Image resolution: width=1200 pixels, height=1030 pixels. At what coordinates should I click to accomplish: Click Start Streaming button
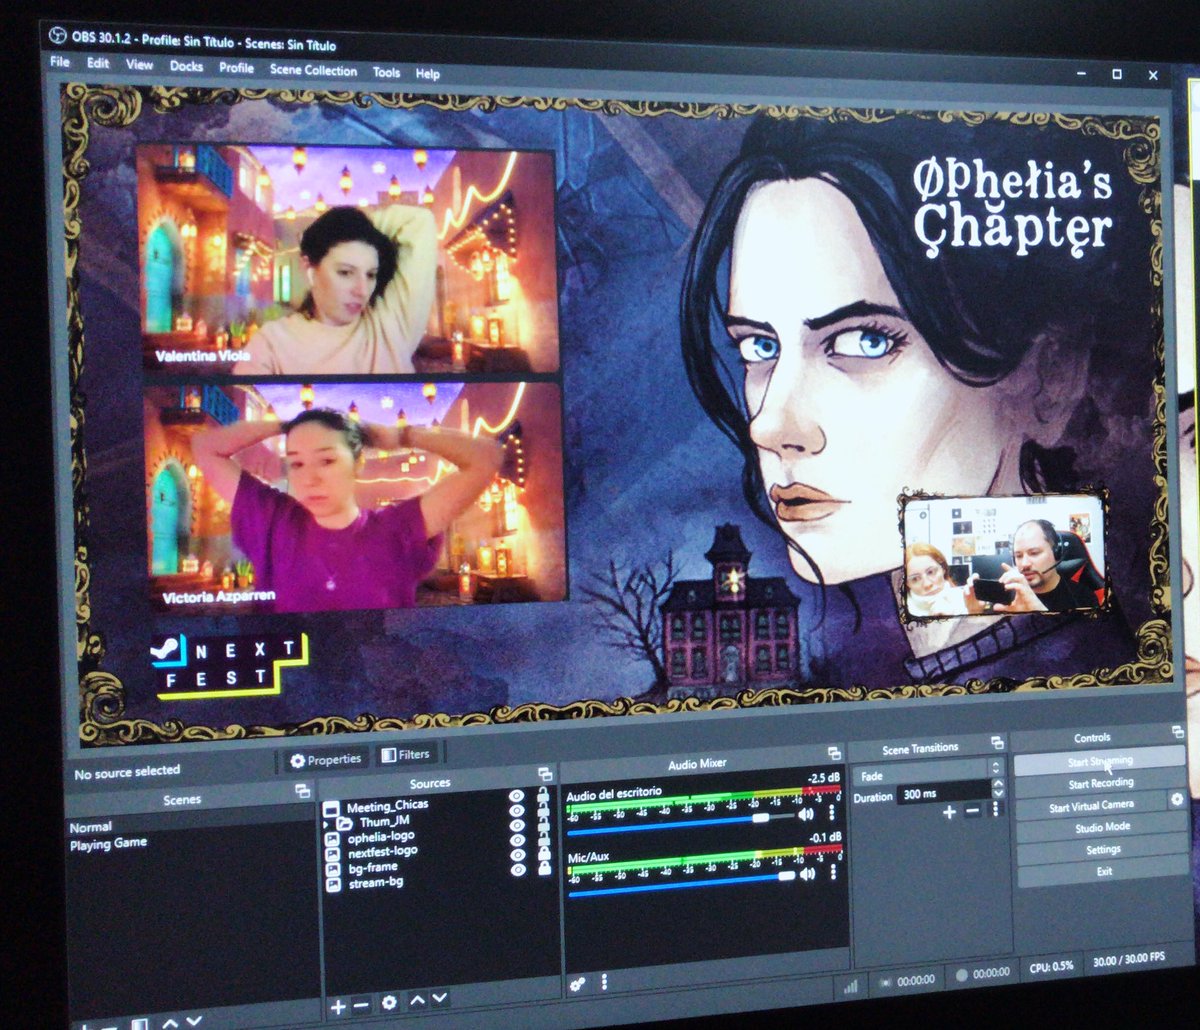click(1099, 761)
